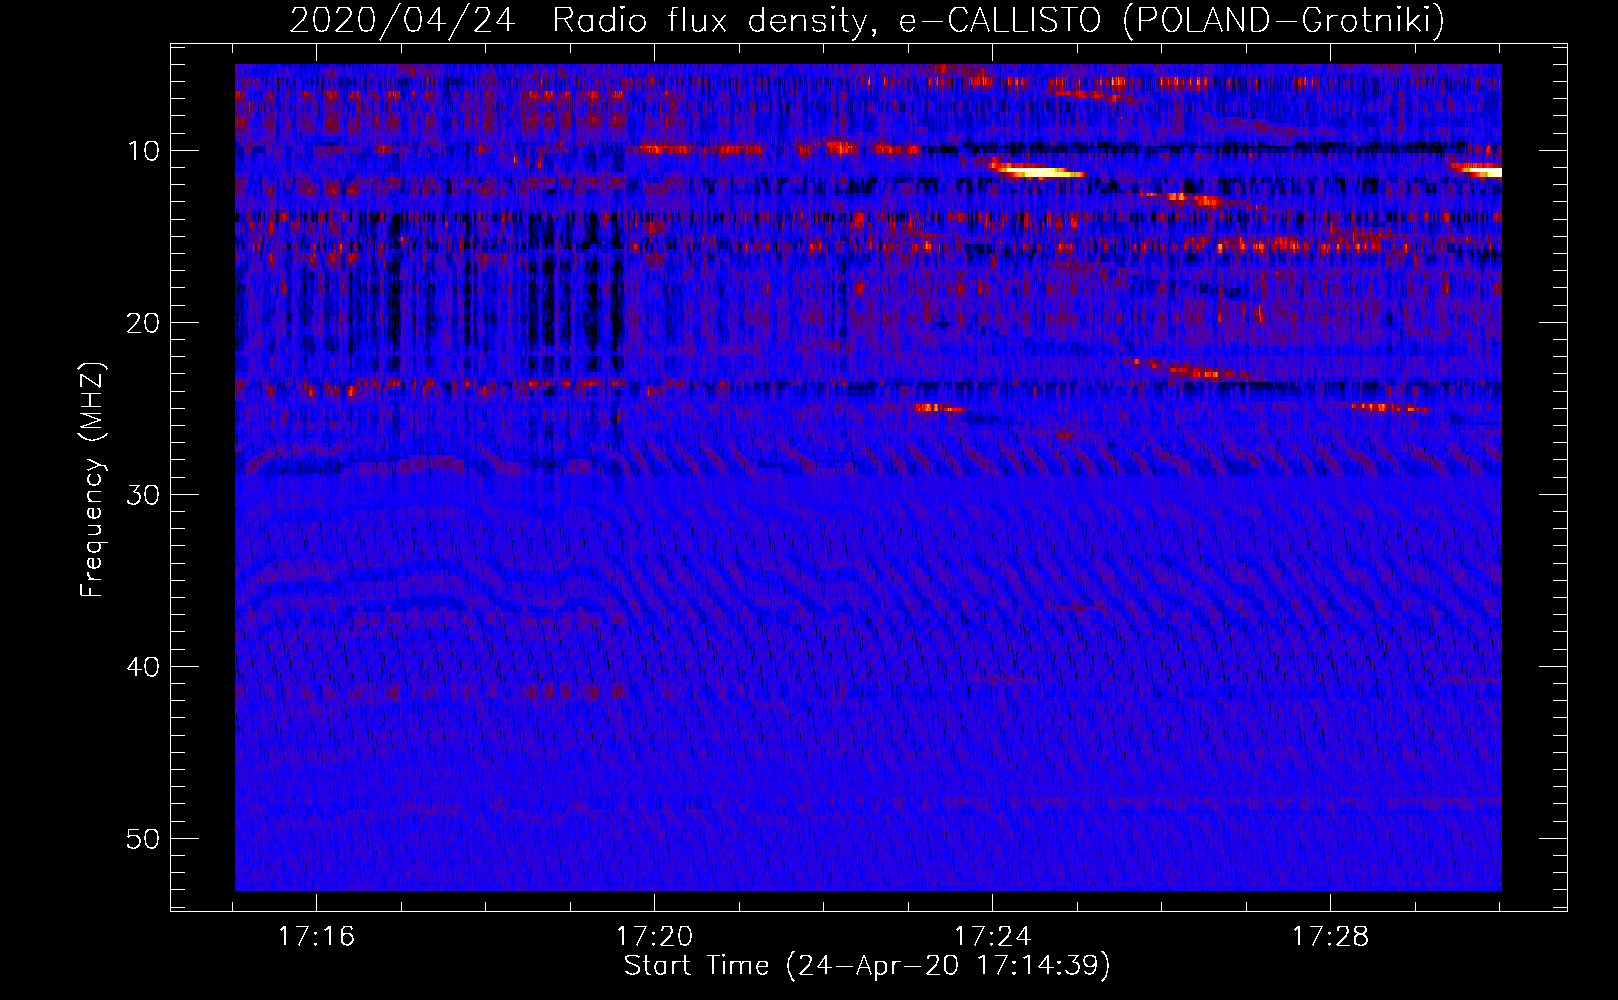This screenshot has width=1618, height=1000.
Task: Click the red burst at 25 MHz near 17:23
Action: [939, 408]
